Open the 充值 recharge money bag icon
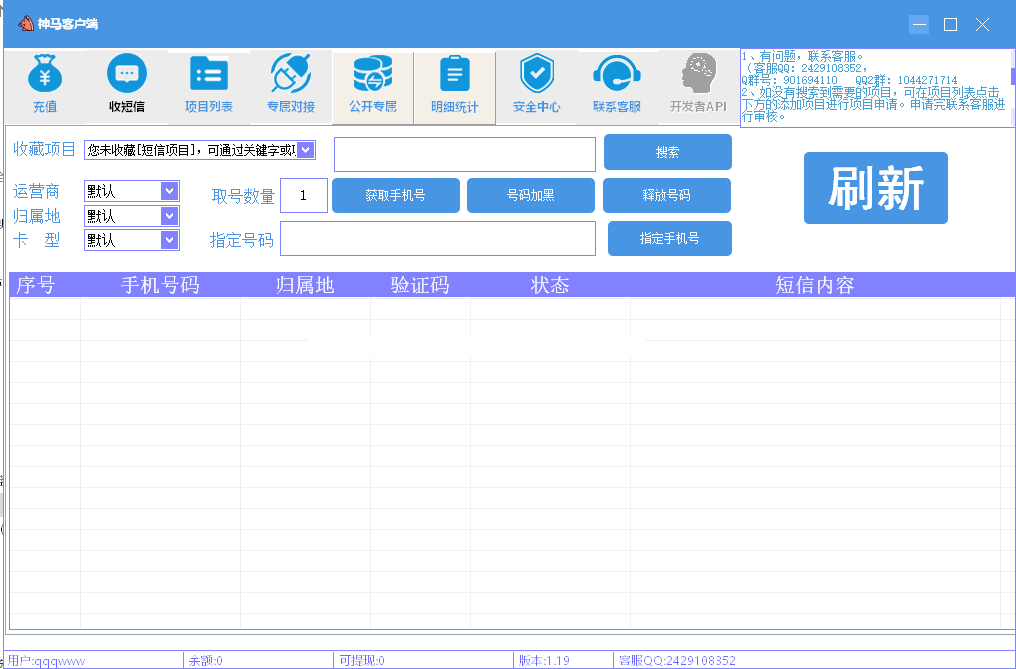Viewport: 1016px width, 669px height. click(45, 74)
